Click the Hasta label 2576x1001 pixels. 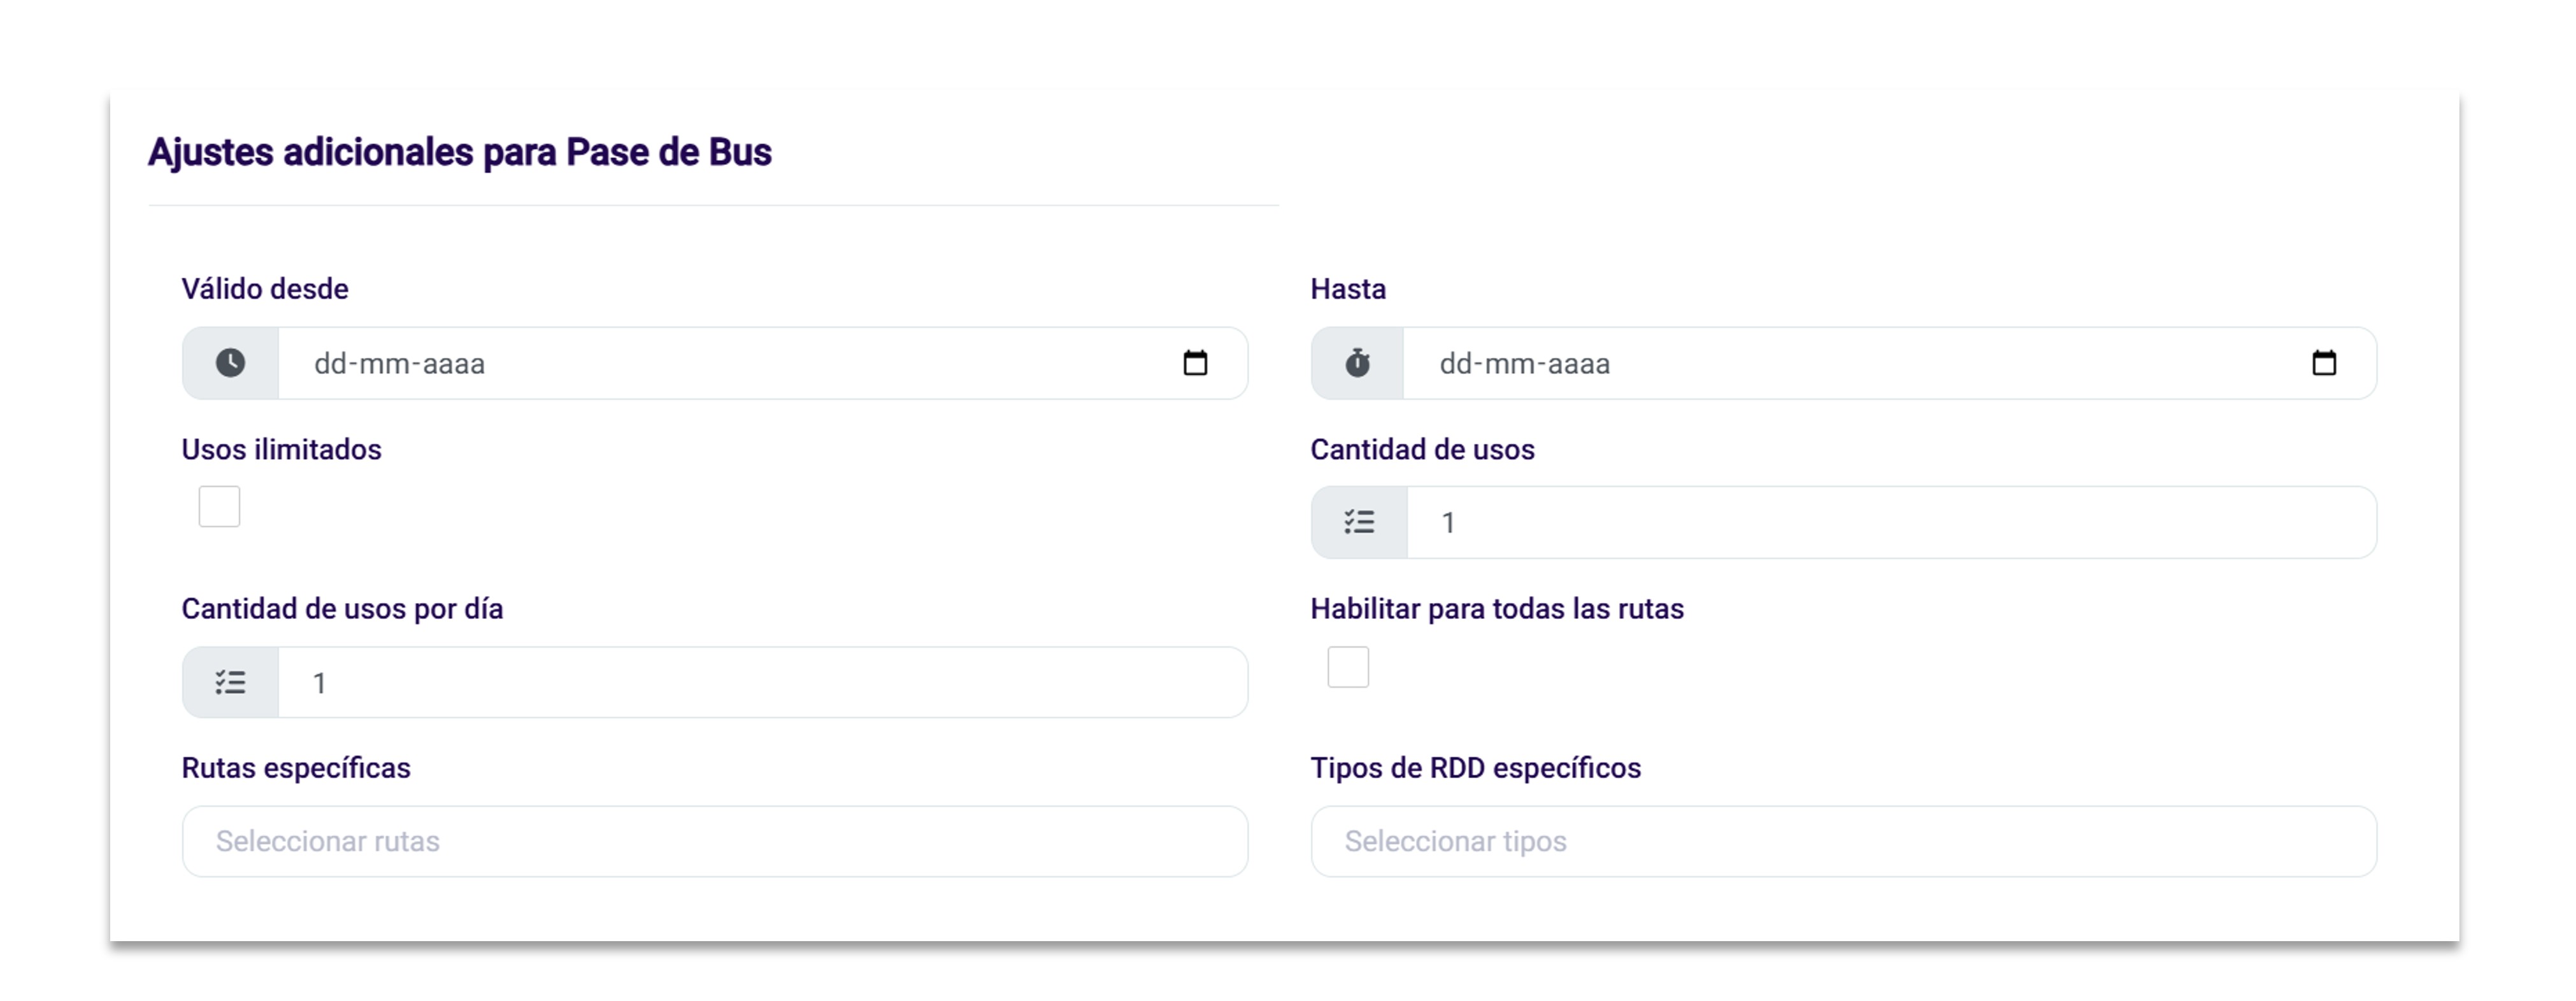[x=1348, y=289]
